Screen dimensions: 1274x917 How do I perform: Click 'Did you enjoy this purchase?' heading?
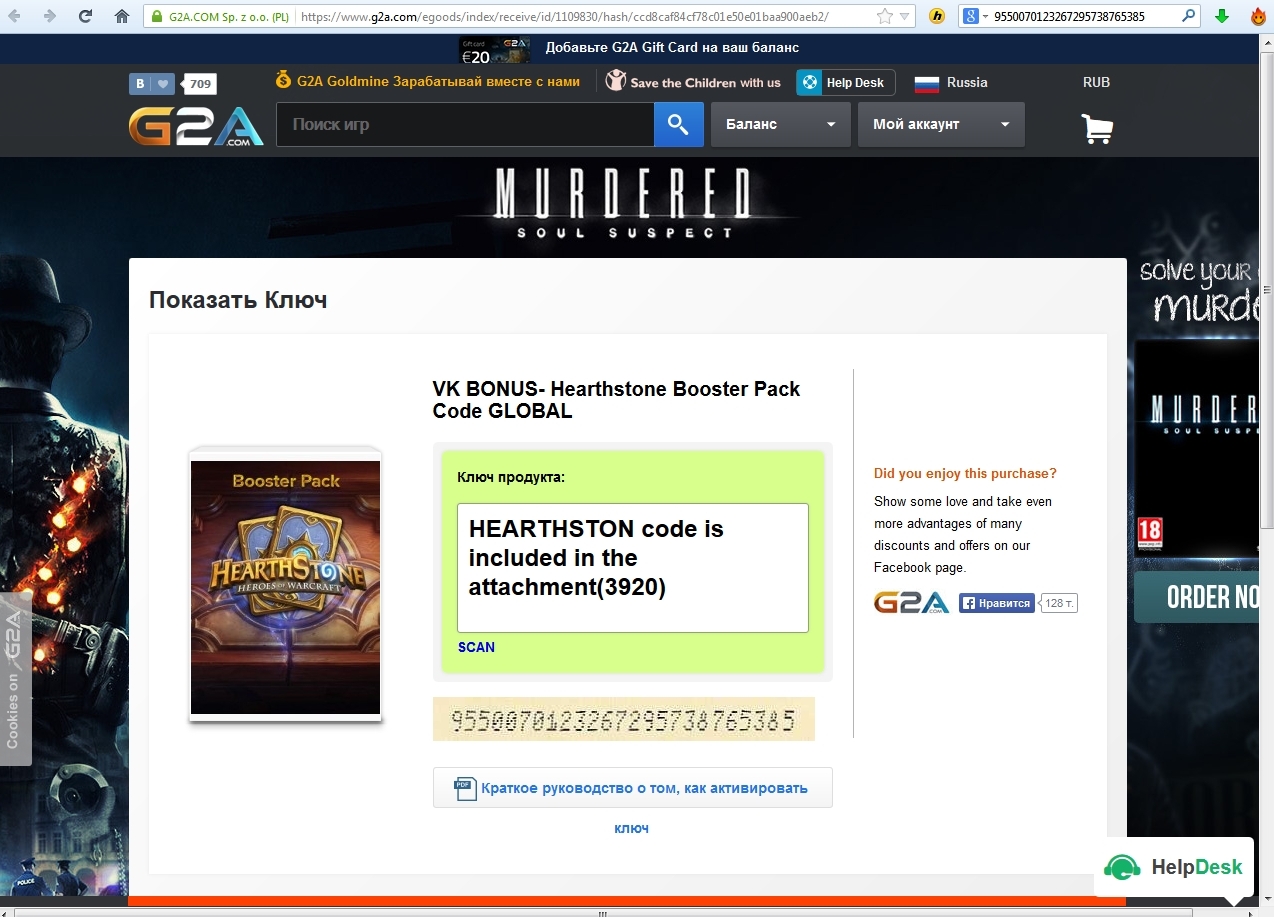[965, 473]
